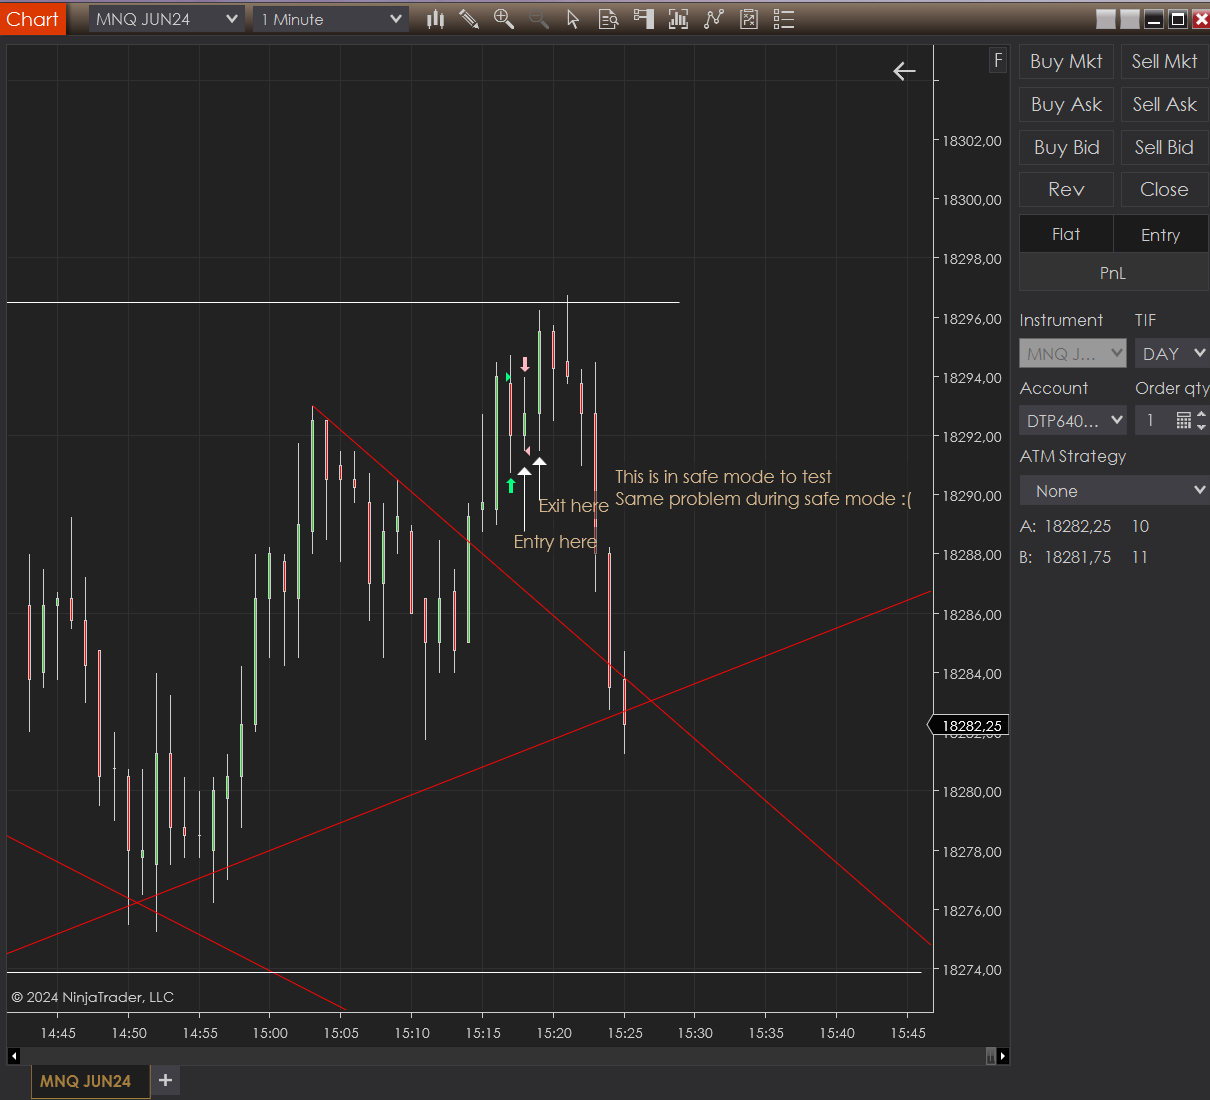Click the bid price 18281,75 value
The image size is (1210, 1100).
tap(1078, 557)
